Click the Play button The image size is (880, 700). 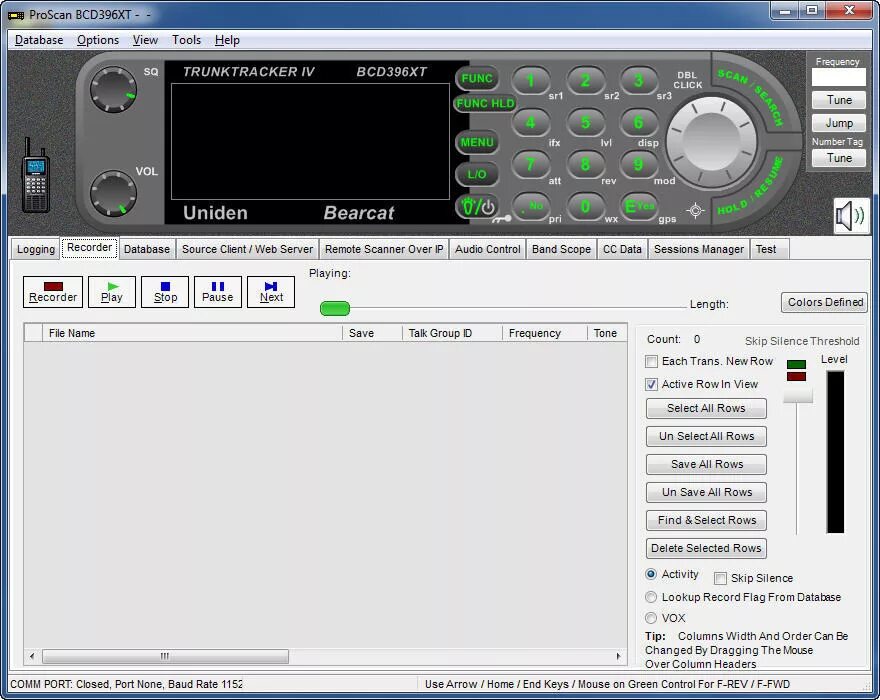point(112,292)
